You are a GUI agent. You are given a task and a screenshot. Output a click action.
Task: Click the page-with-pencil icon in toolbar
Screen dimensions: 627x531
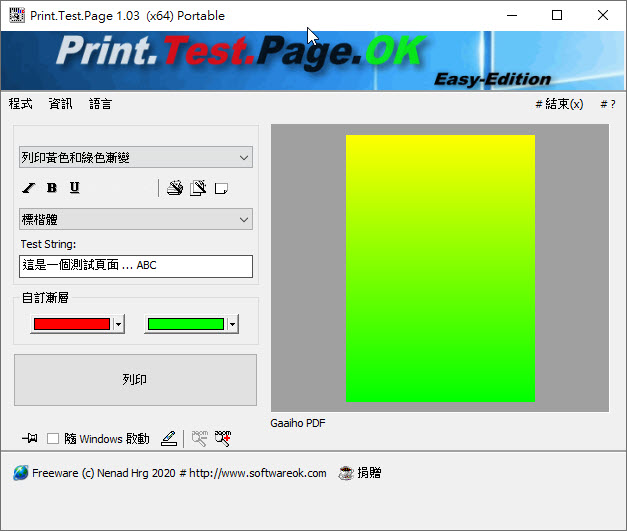click(198, 188)
